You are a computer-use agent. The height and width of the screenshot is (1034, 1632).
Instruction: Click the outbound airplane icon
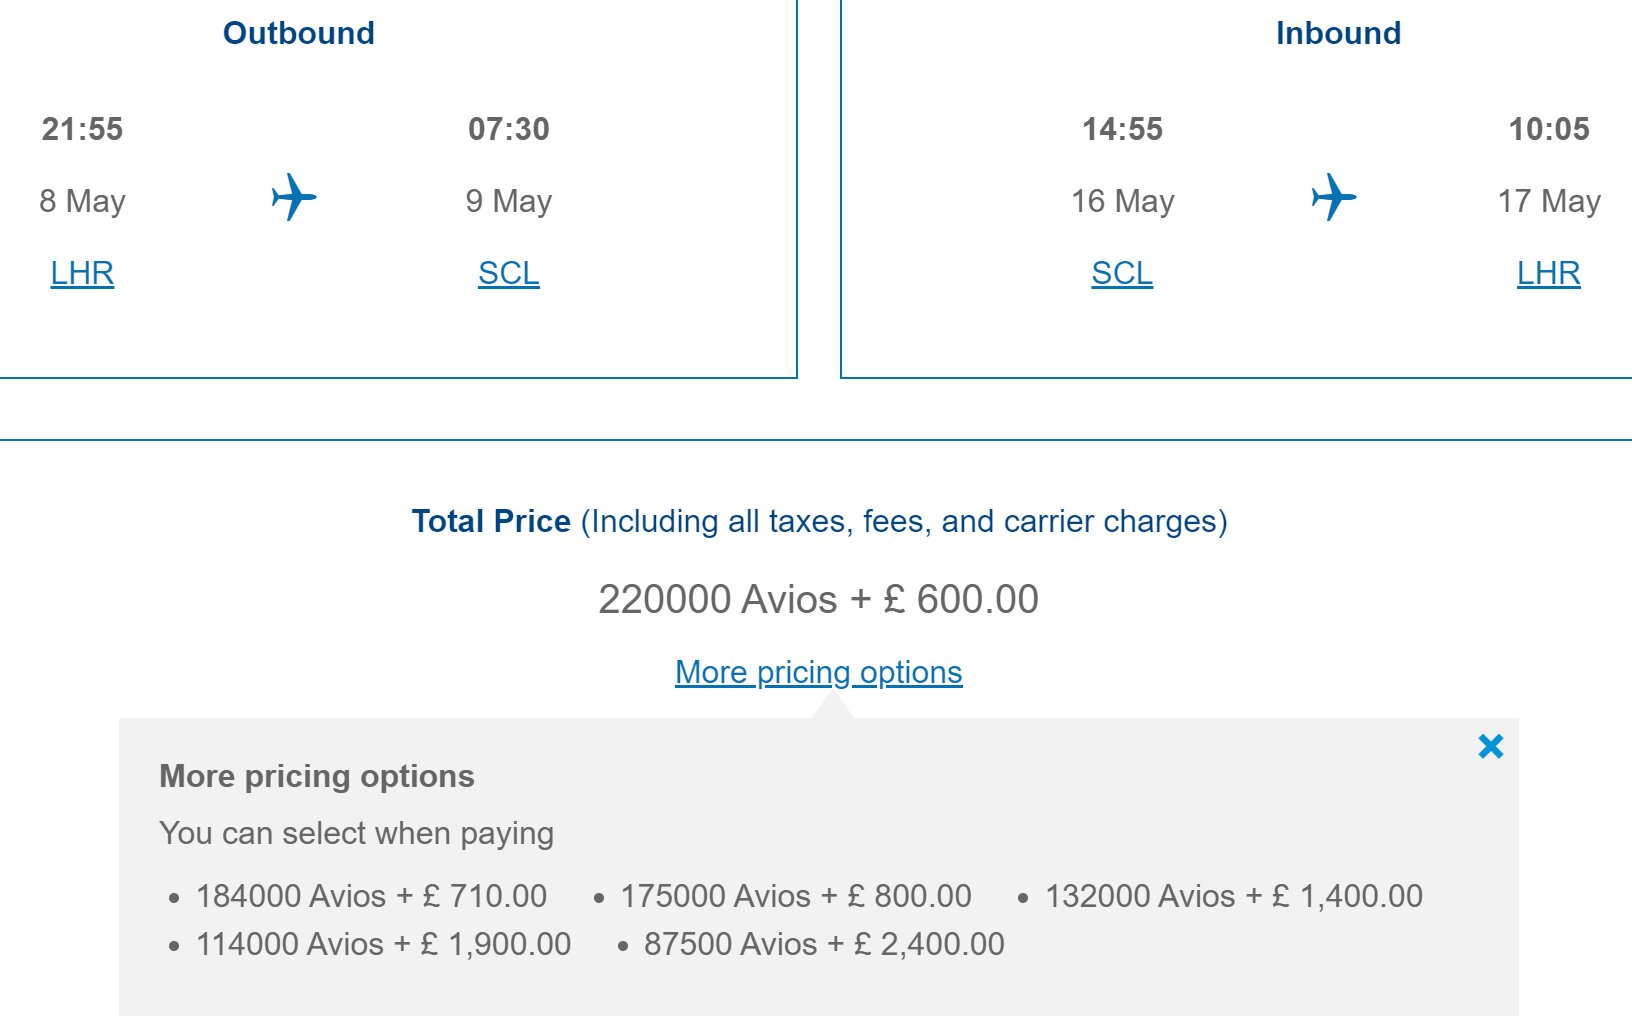294,197
